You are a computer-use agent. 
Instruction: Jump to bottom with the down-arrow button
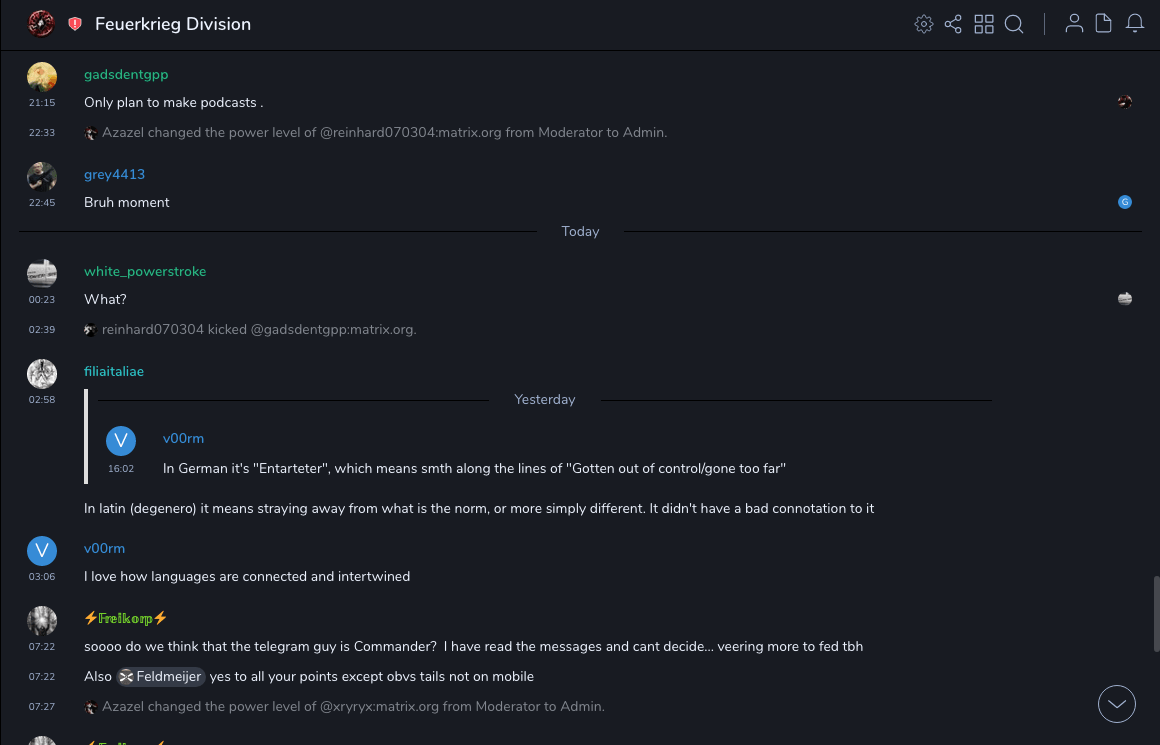coord(1116,704)
